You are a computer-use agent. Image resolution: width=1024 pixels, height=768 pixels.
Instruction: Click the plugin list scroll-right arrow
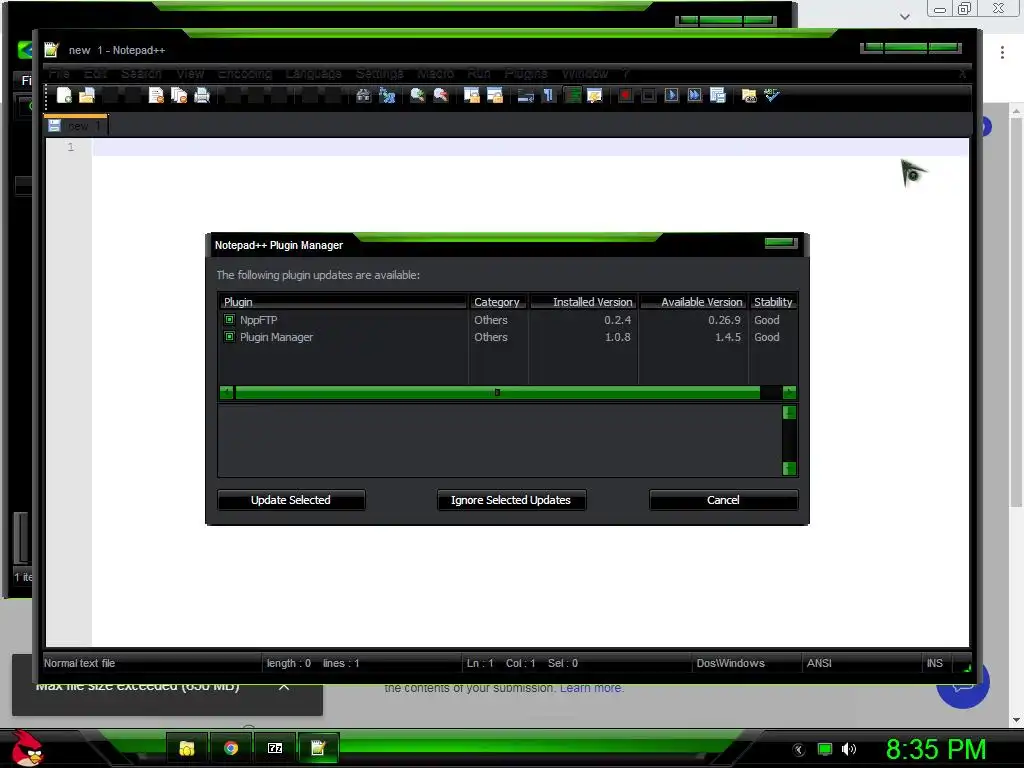pos(789,392)
